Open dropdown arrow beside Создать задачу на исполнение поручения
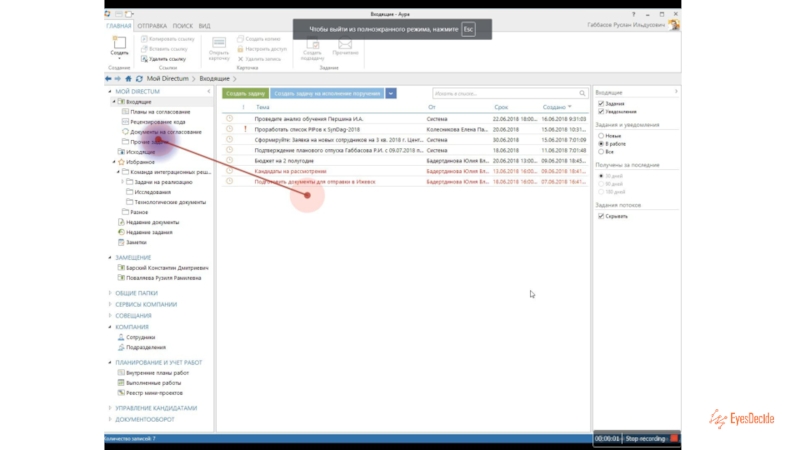This screenshot has width=800, height=450. click(391, 93)
